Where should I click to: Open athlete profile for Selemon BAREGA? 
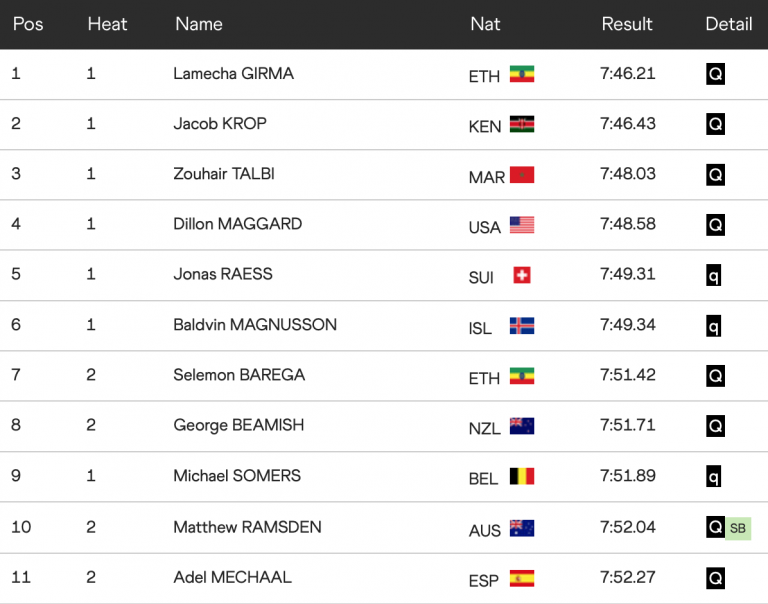coord(239,375)
